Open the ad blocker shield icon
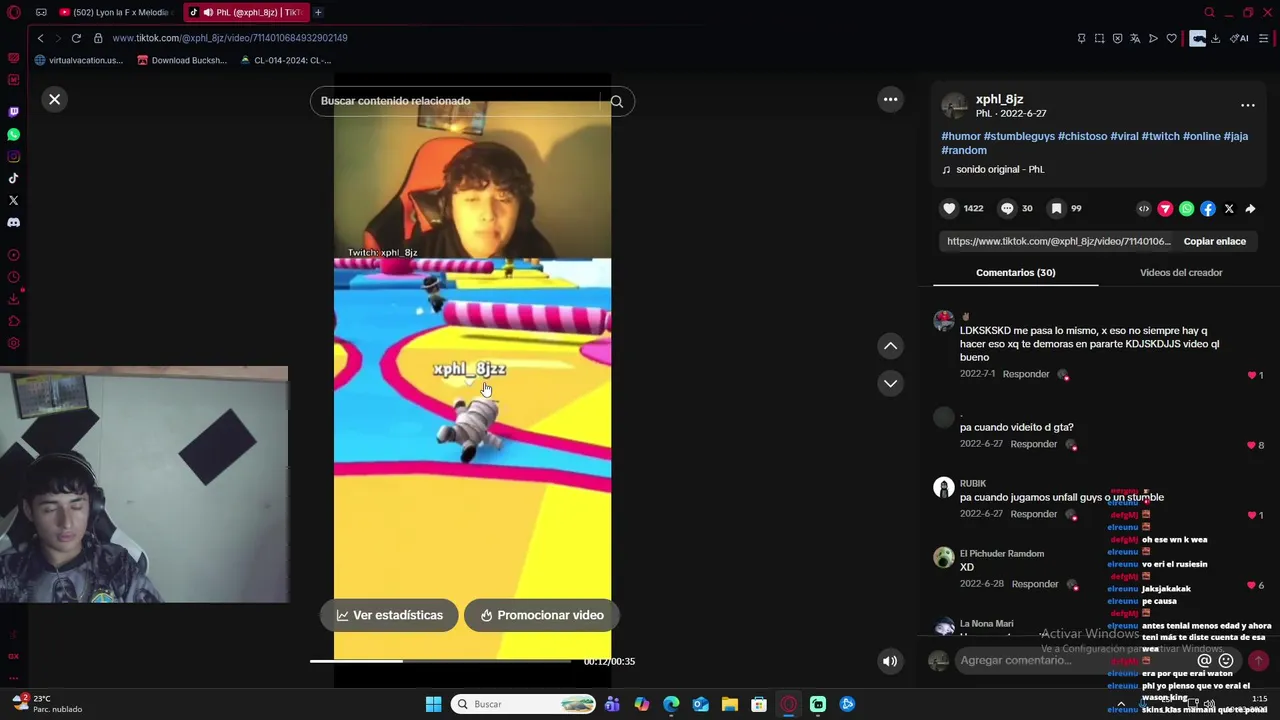 click(1117, 38)
